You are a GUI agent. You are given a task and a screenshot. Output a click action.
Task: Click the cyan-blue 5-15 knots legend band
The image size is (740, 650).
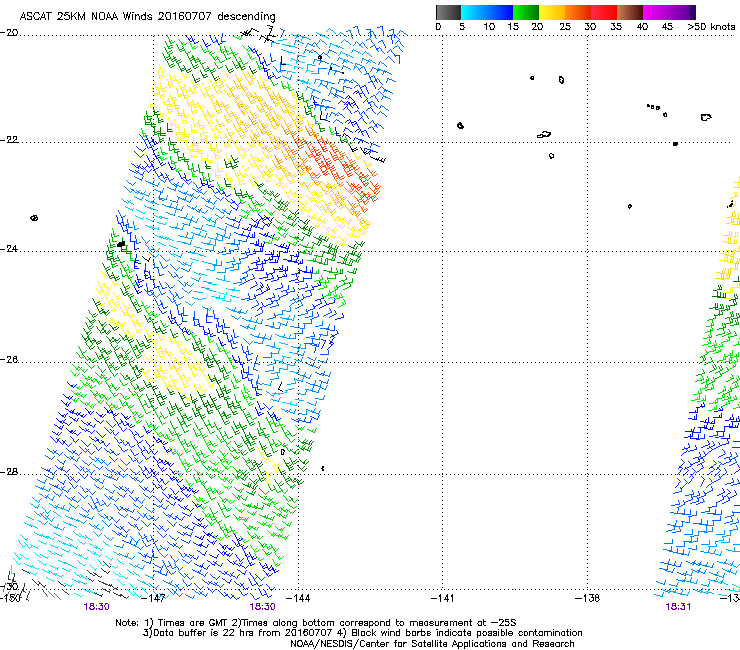487,12
